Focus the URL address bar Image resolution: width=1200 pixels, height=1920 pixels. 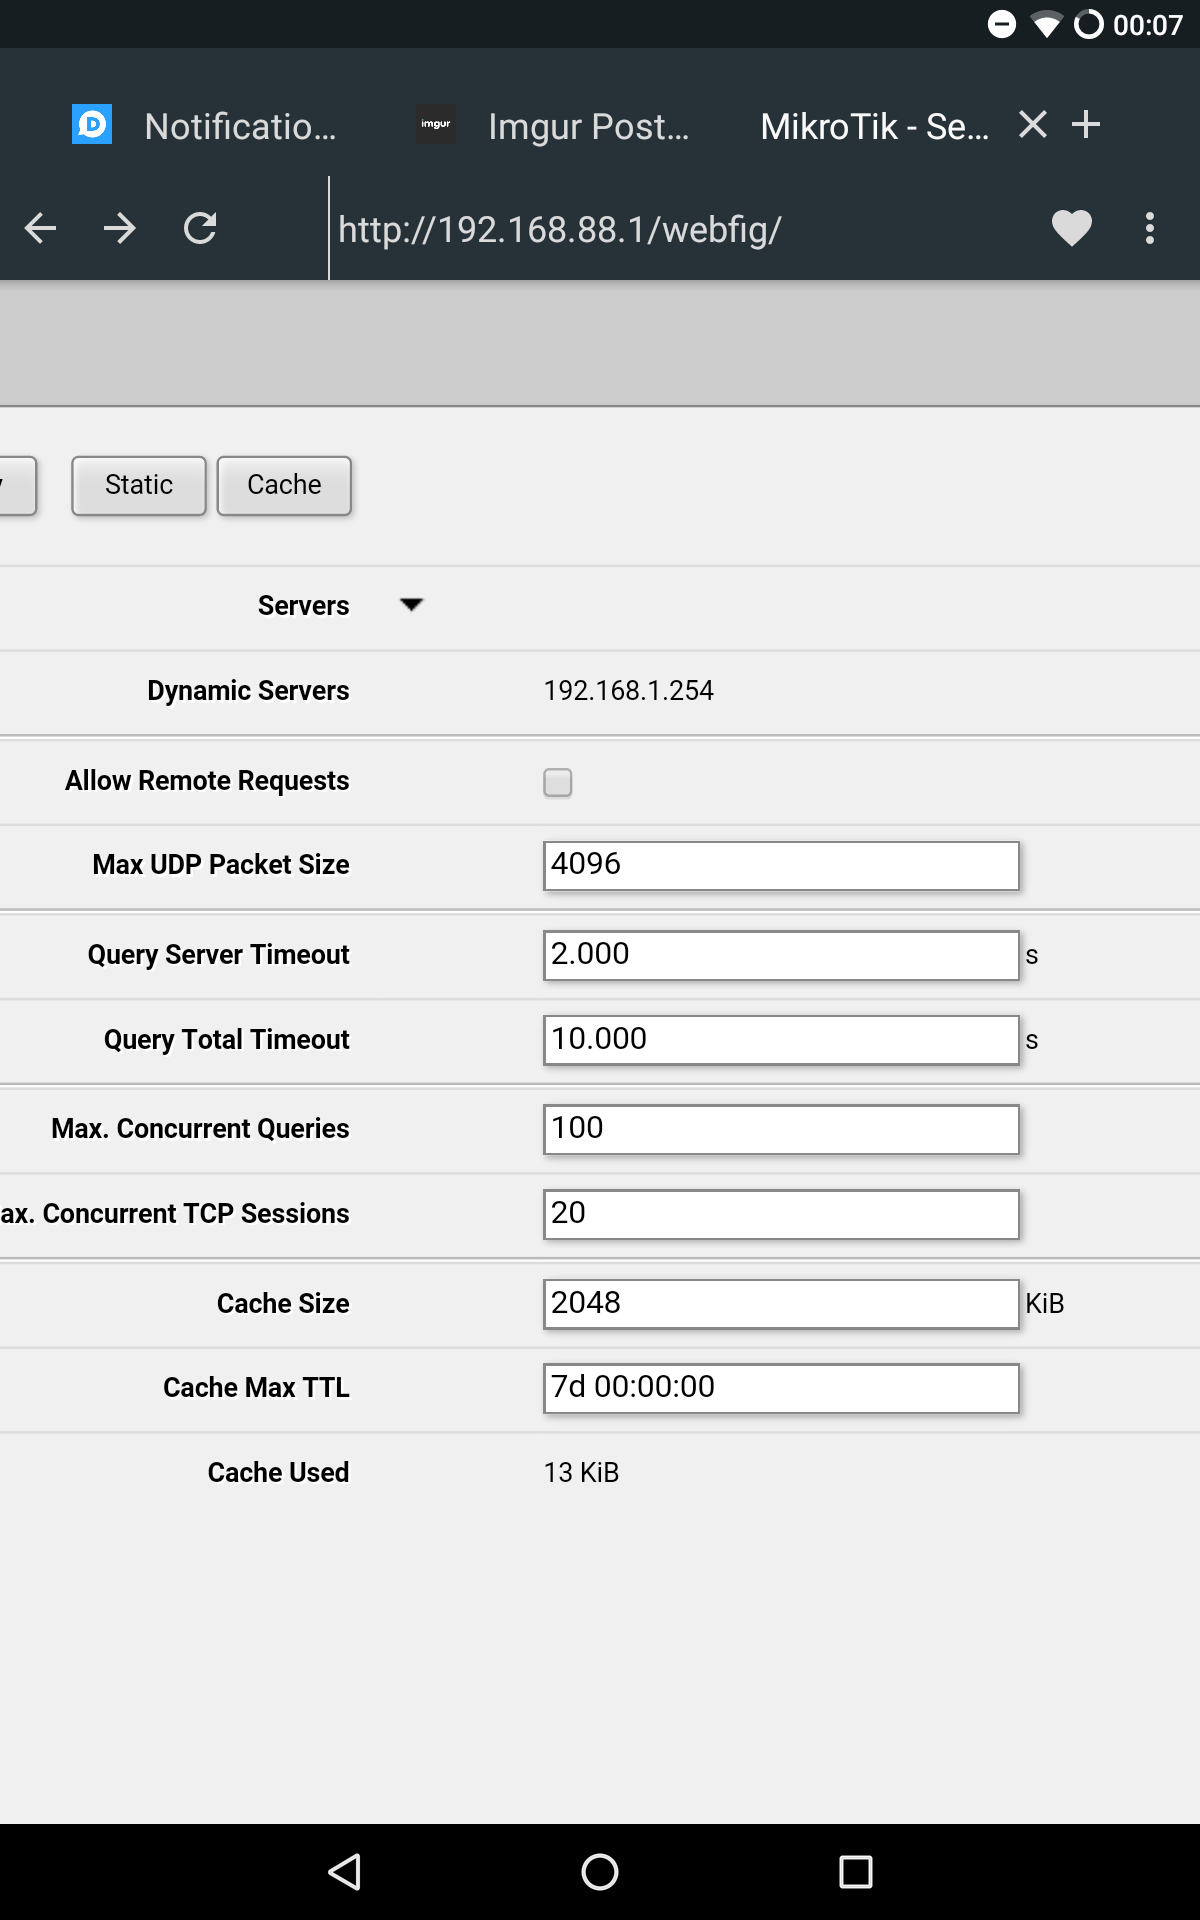[x=680, y=229]
